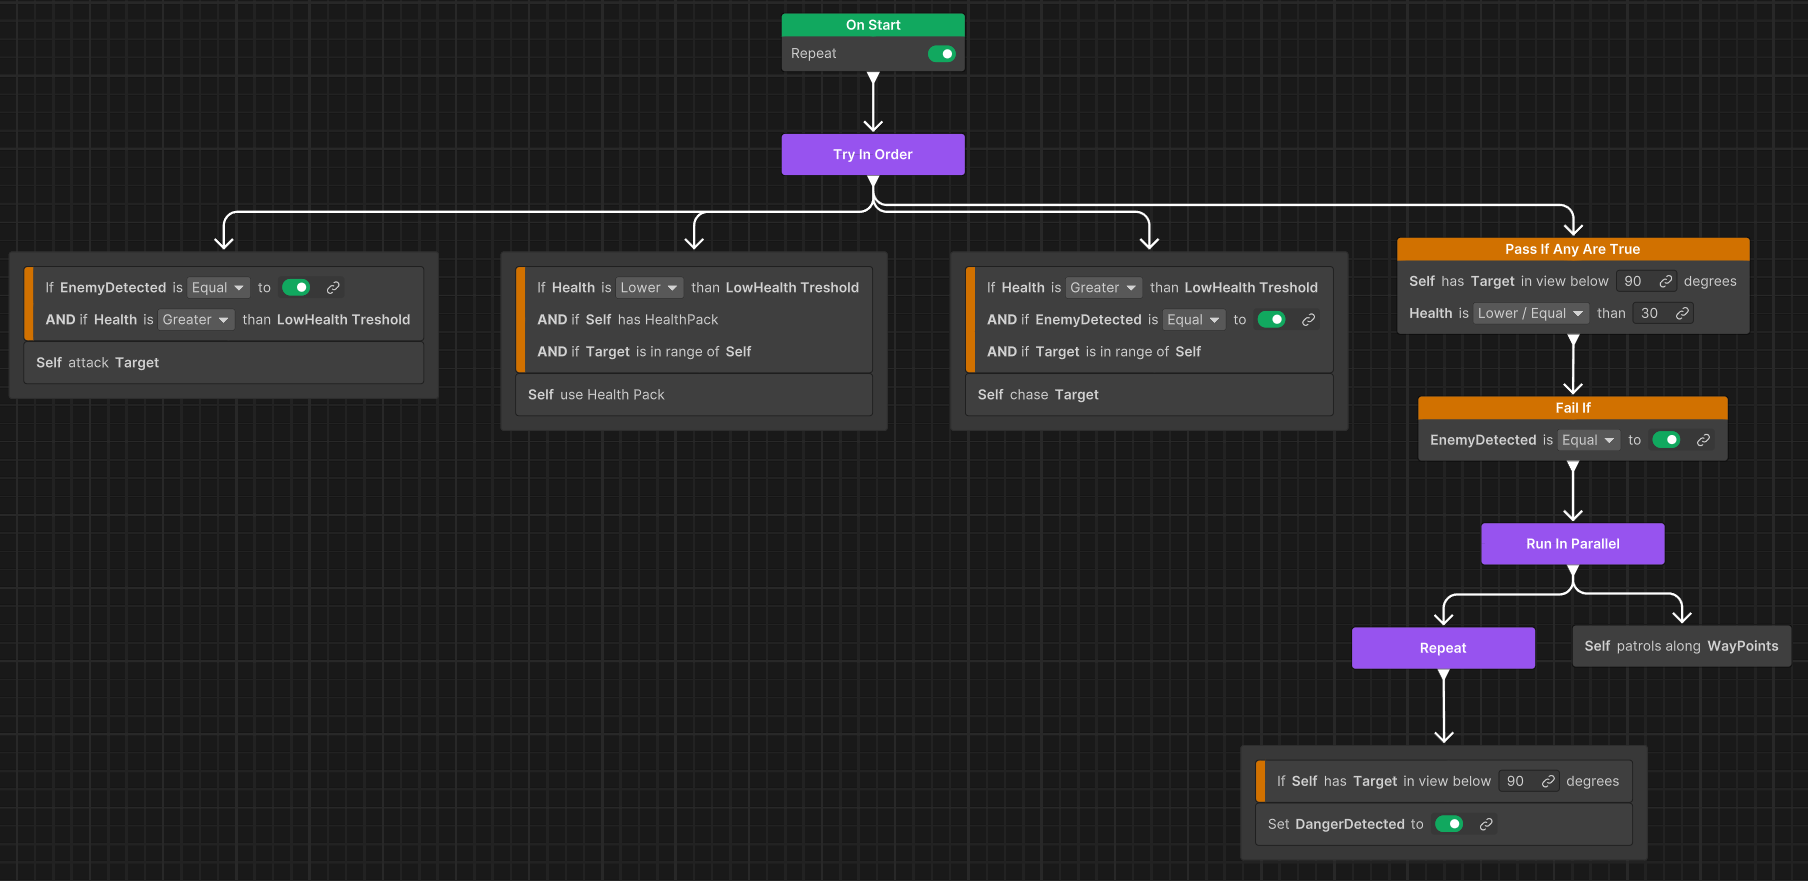Open the Lower dropdown in the use Health Pack node

(x=649, y=288)
